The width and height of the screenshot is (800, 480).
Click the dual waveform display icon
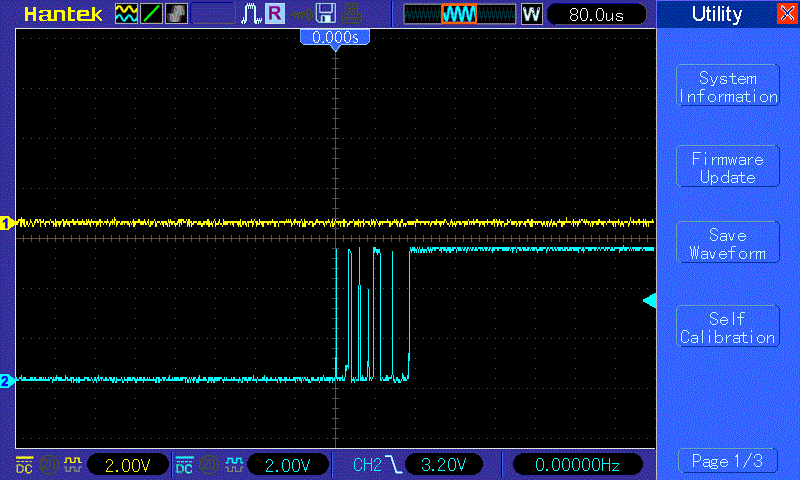126,14
